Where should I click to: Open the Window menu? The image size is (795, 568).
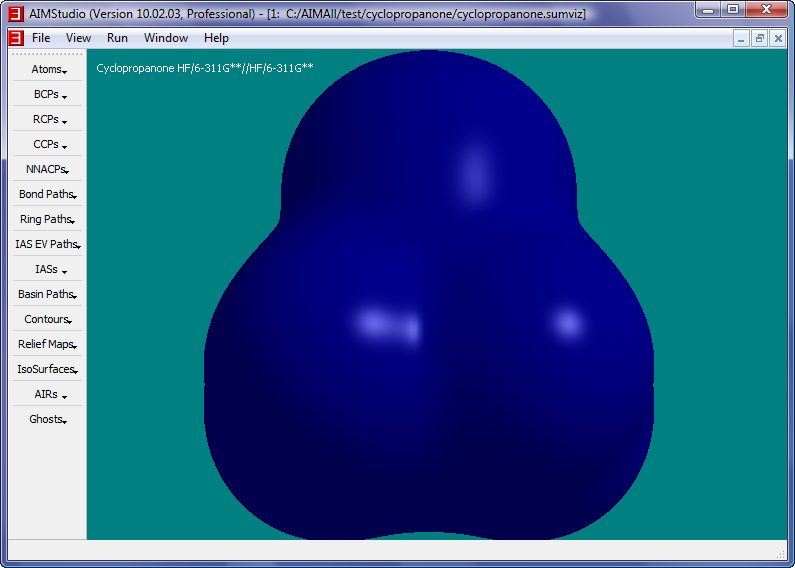coord(165,38)
